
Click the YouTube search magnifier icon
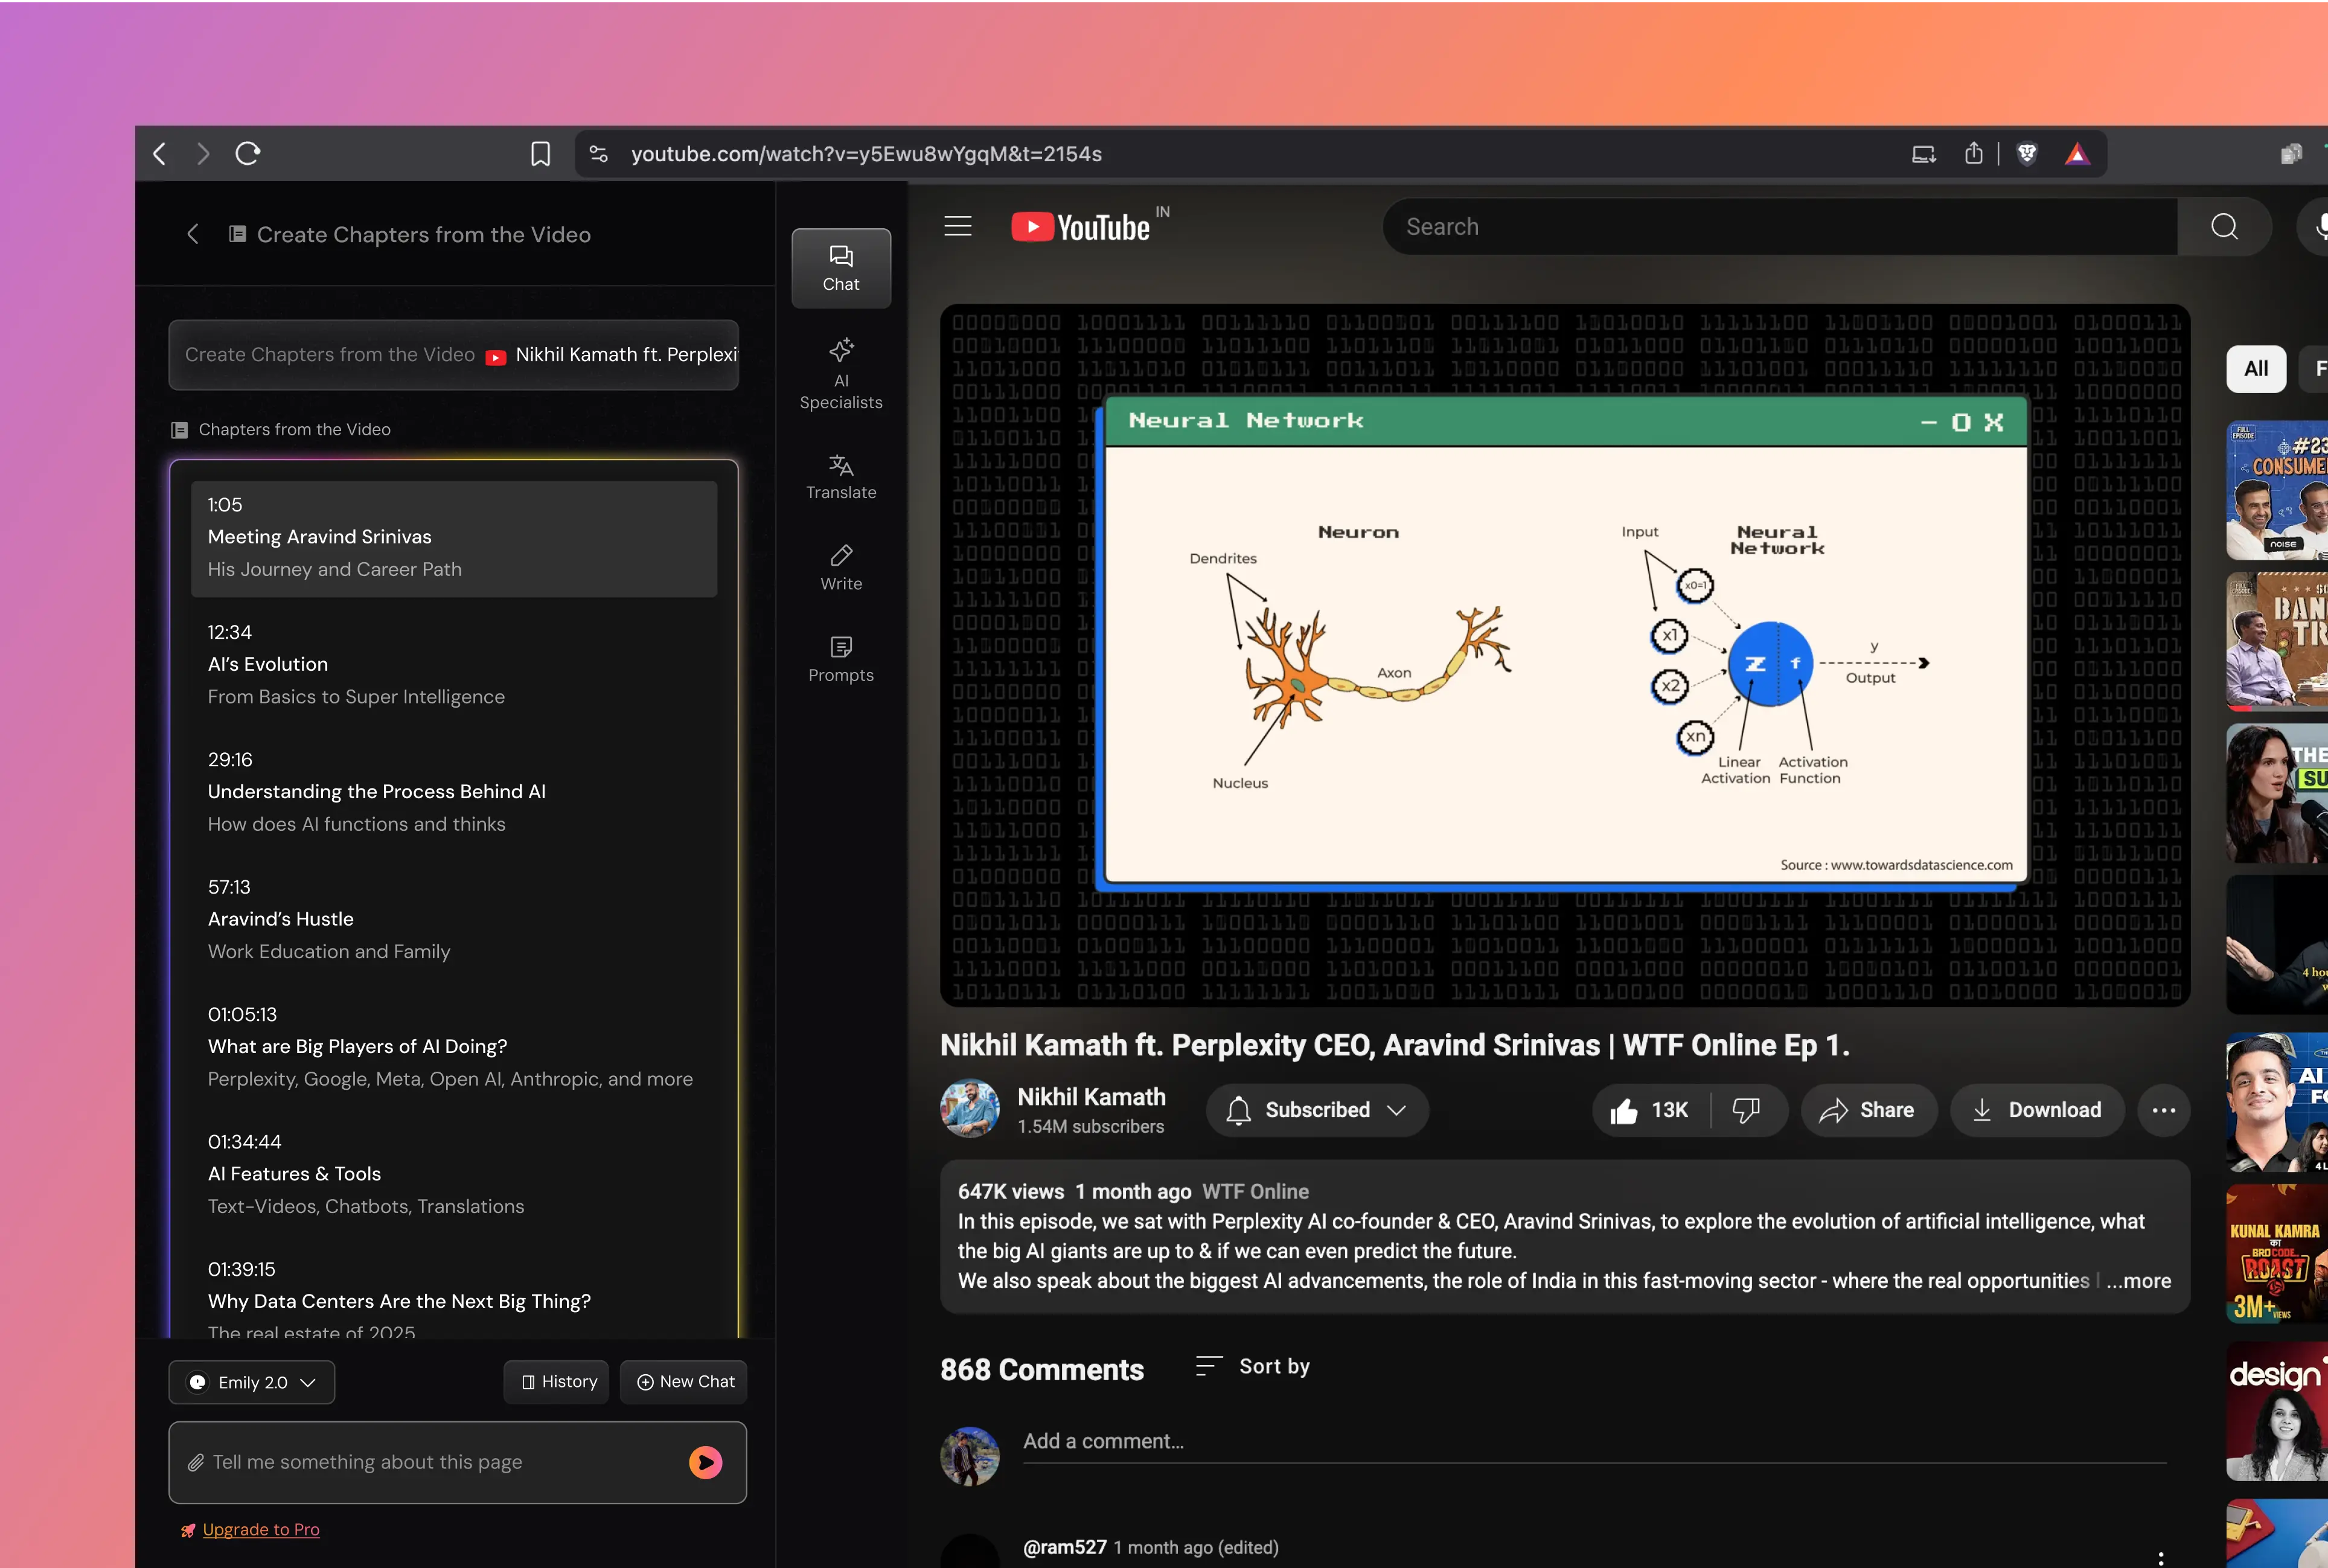coord(2223,227)
